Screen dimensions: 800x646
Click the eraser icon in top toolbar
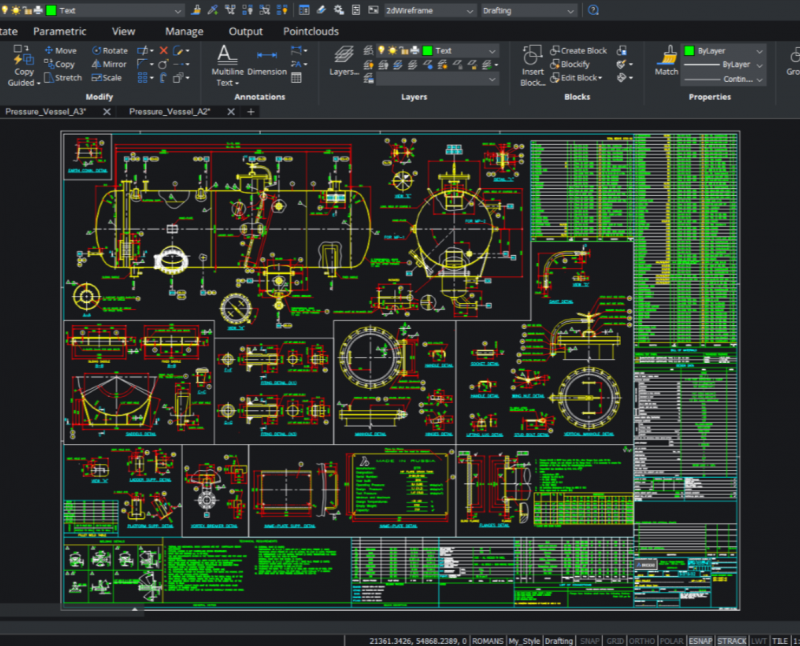(321, 10)
